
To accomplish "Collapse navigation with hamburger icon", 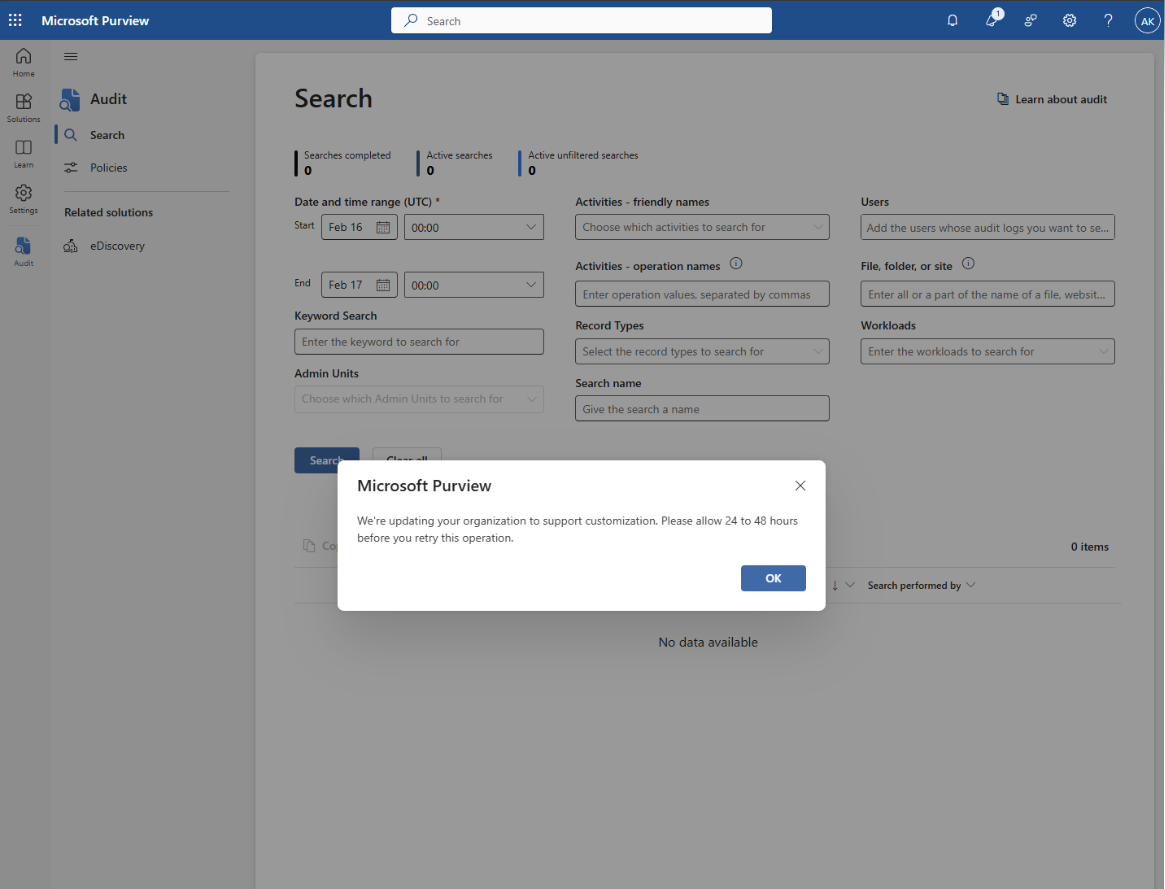I will coord(71,57).
